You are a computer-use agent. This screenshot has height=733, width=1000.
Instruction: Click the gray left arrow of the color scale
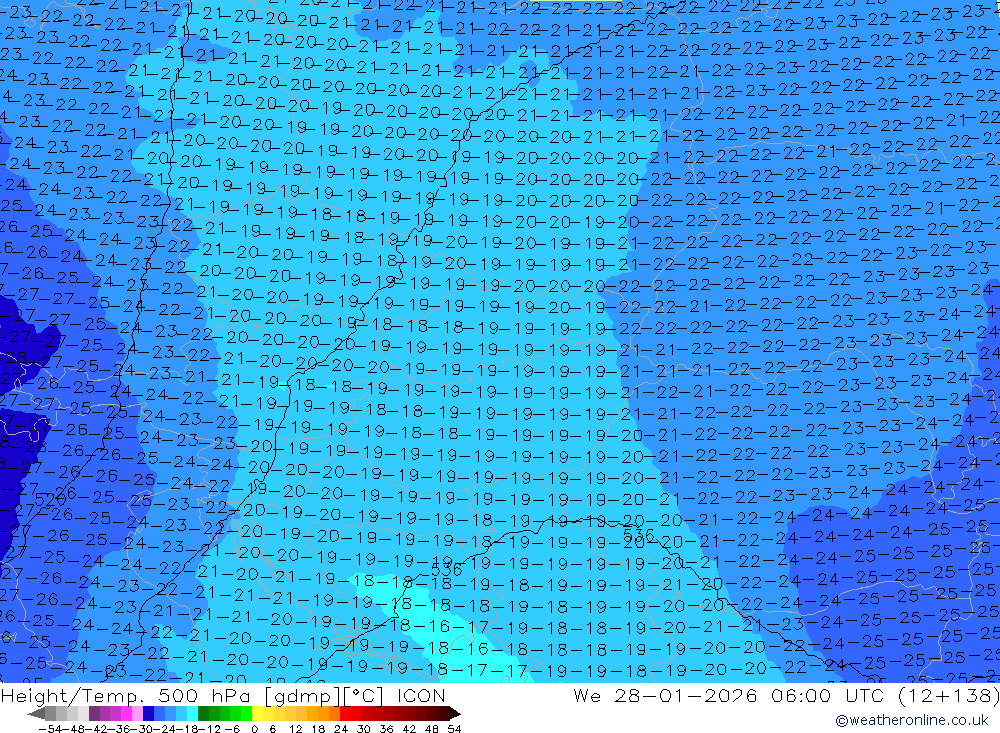(x=36, y=713)
